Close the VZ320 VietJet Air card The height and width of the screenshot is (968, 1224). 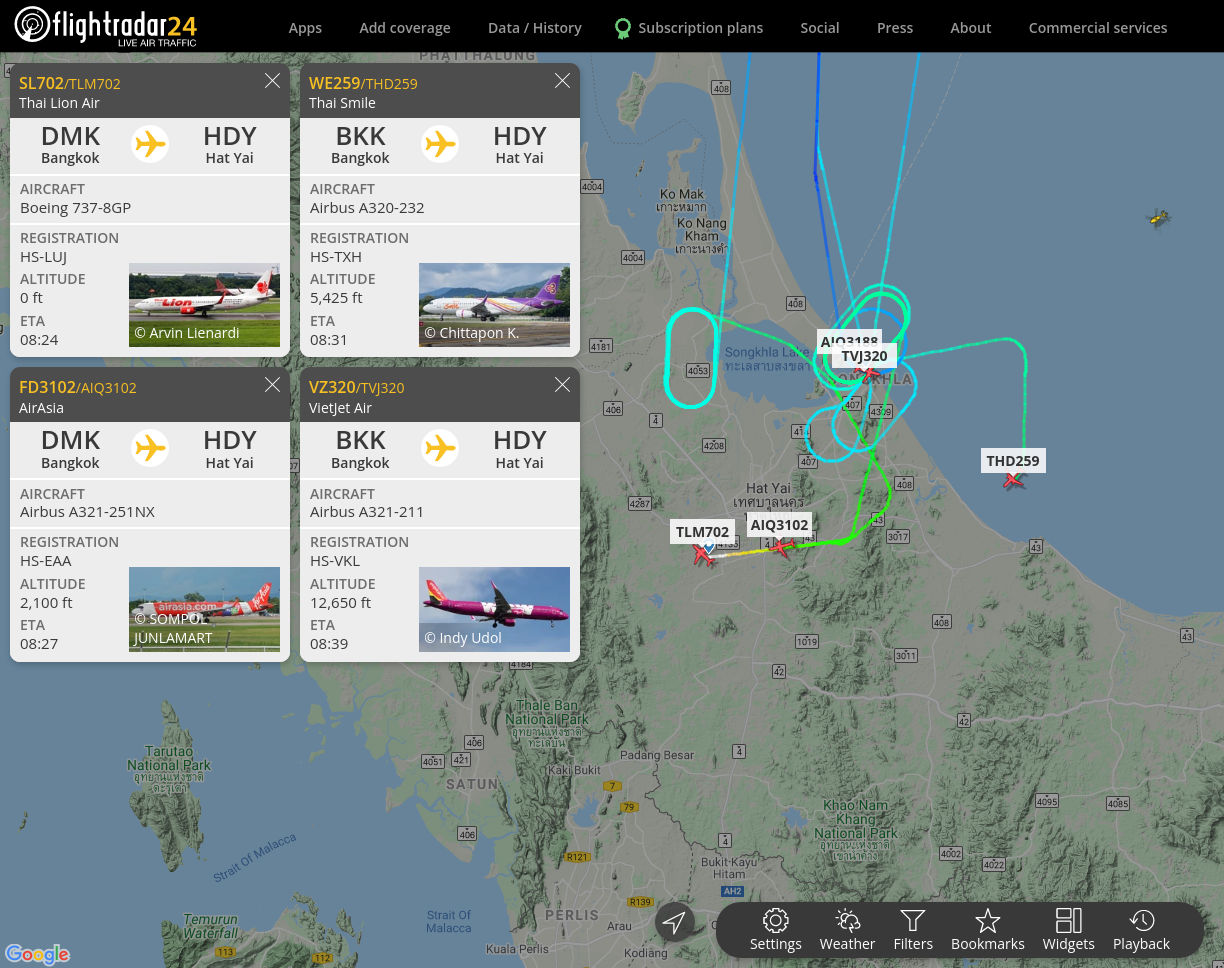point(562,385)
